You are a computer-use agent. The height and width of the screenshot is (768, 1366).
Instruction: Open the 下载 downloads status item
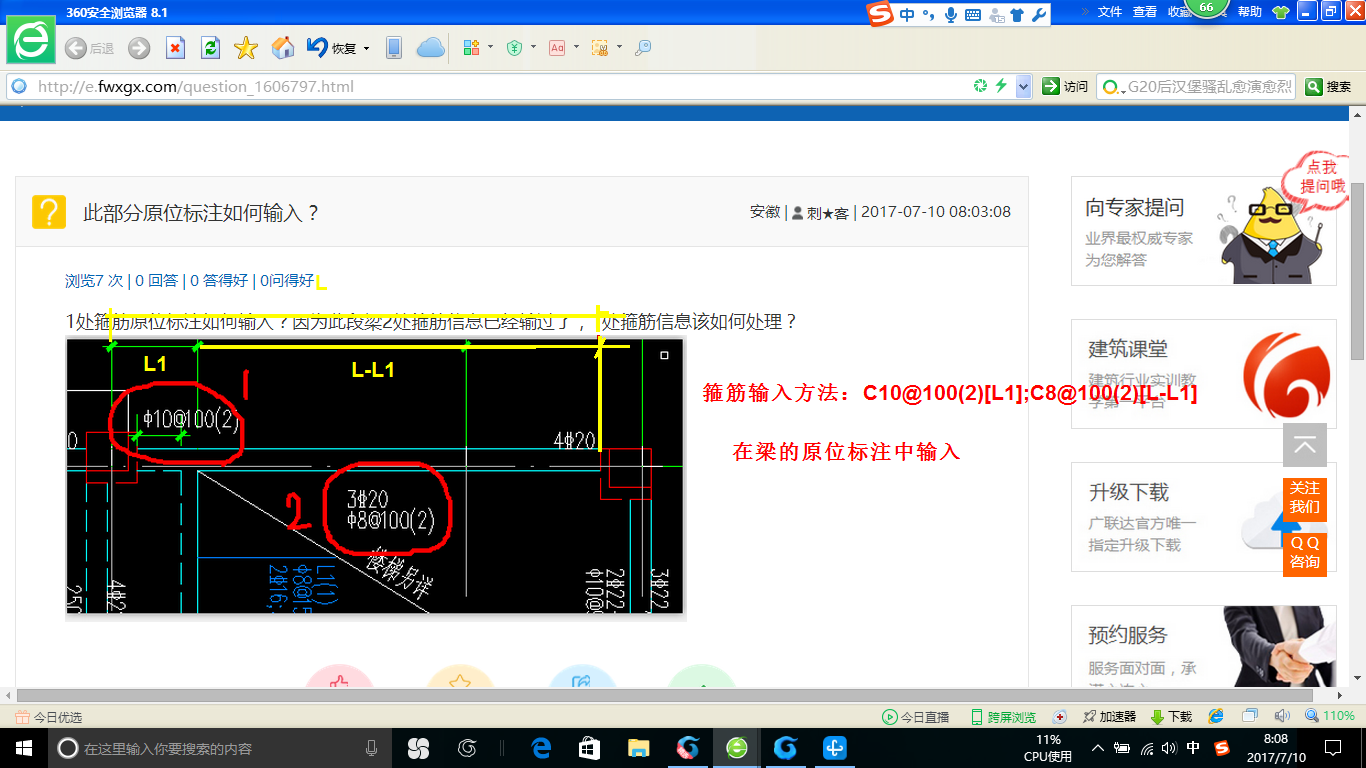(1171, 717)
